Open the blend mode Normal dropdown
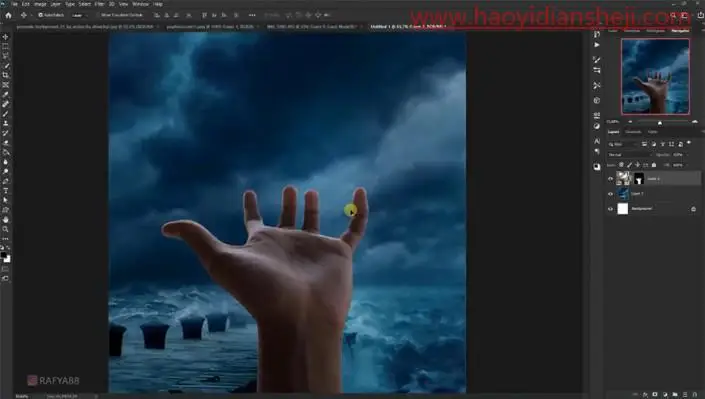The image size is (705, 399). click(x=629, y=155)
